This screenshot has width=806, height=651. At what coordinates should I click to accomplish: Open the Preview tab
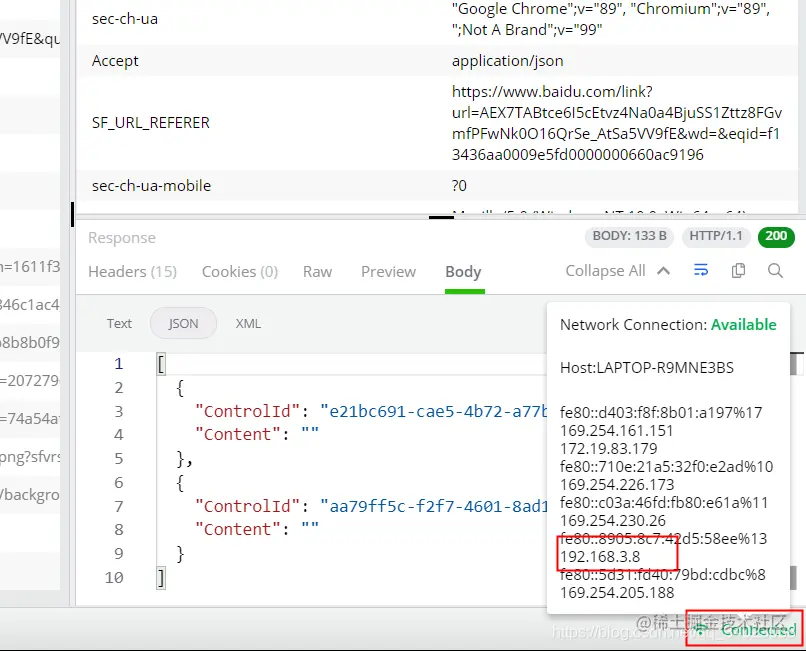(388, 272)
